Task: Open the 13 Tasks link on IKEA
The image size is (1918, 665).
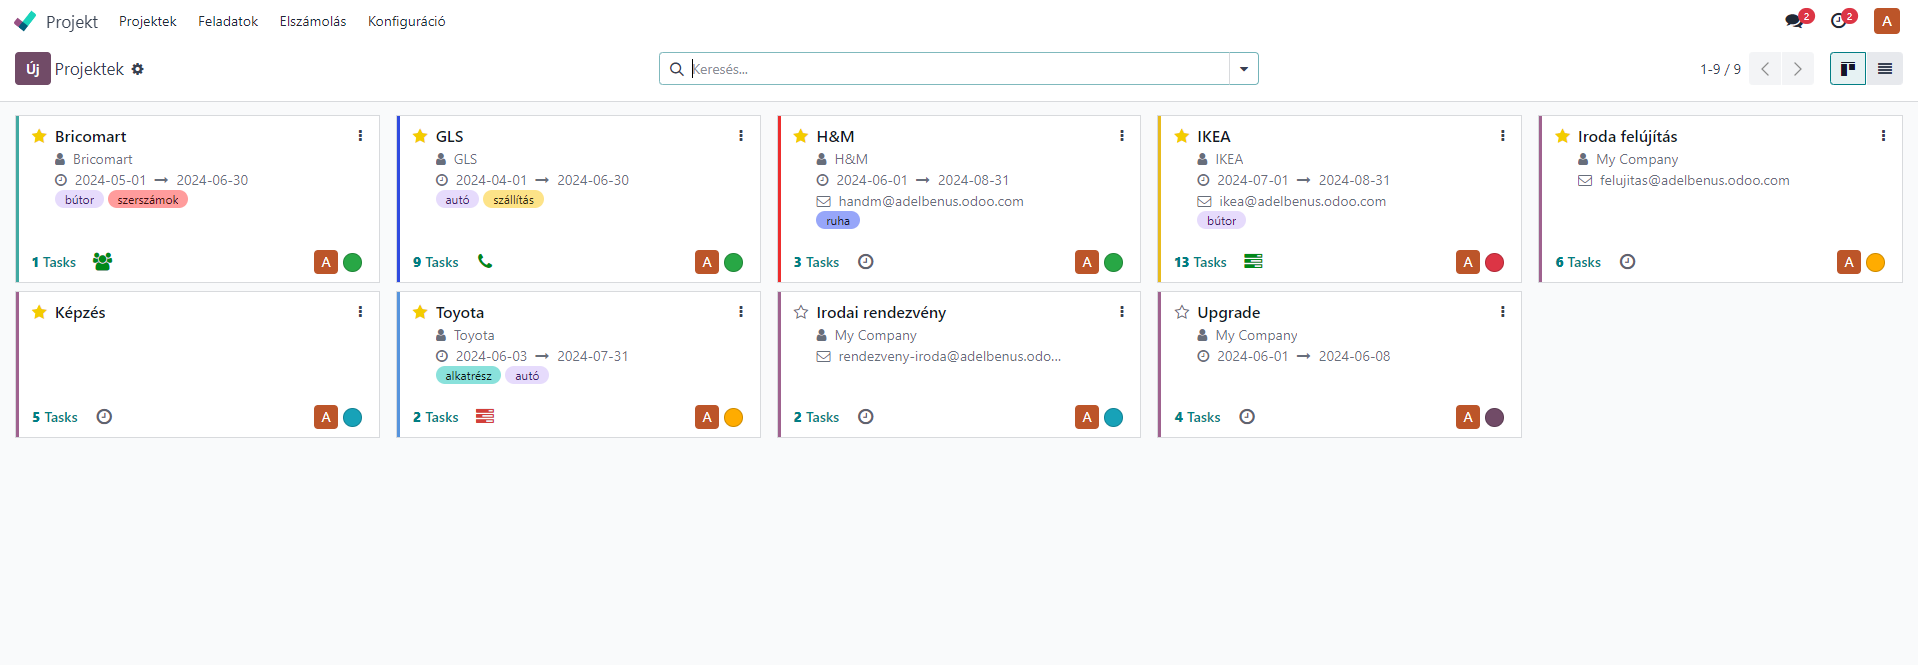Action: [1200, 262]
